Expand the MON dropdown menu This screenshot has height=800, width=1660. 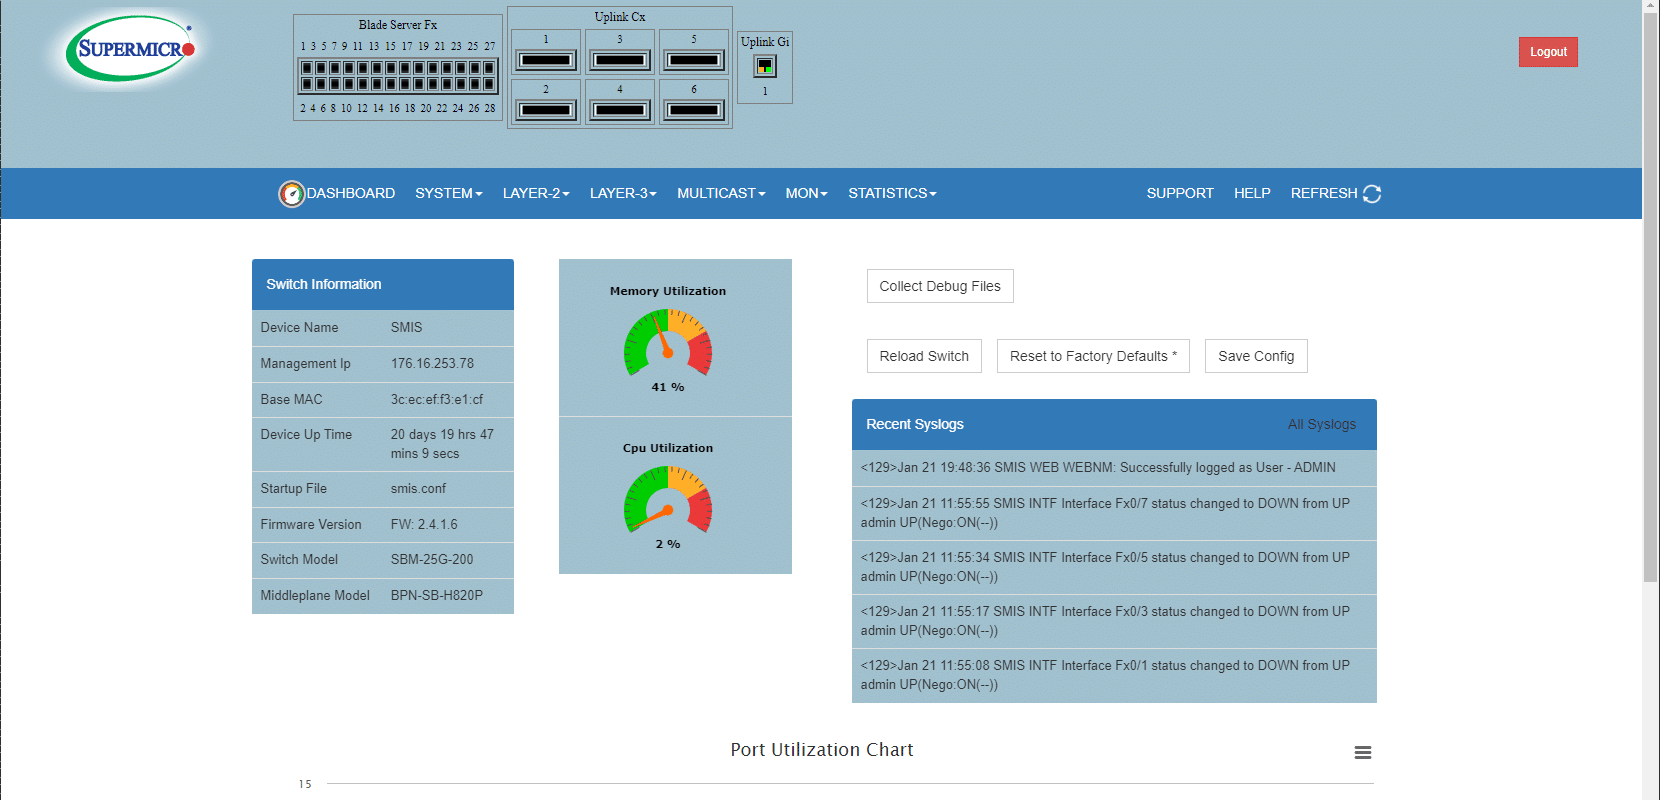pos(807,193)
